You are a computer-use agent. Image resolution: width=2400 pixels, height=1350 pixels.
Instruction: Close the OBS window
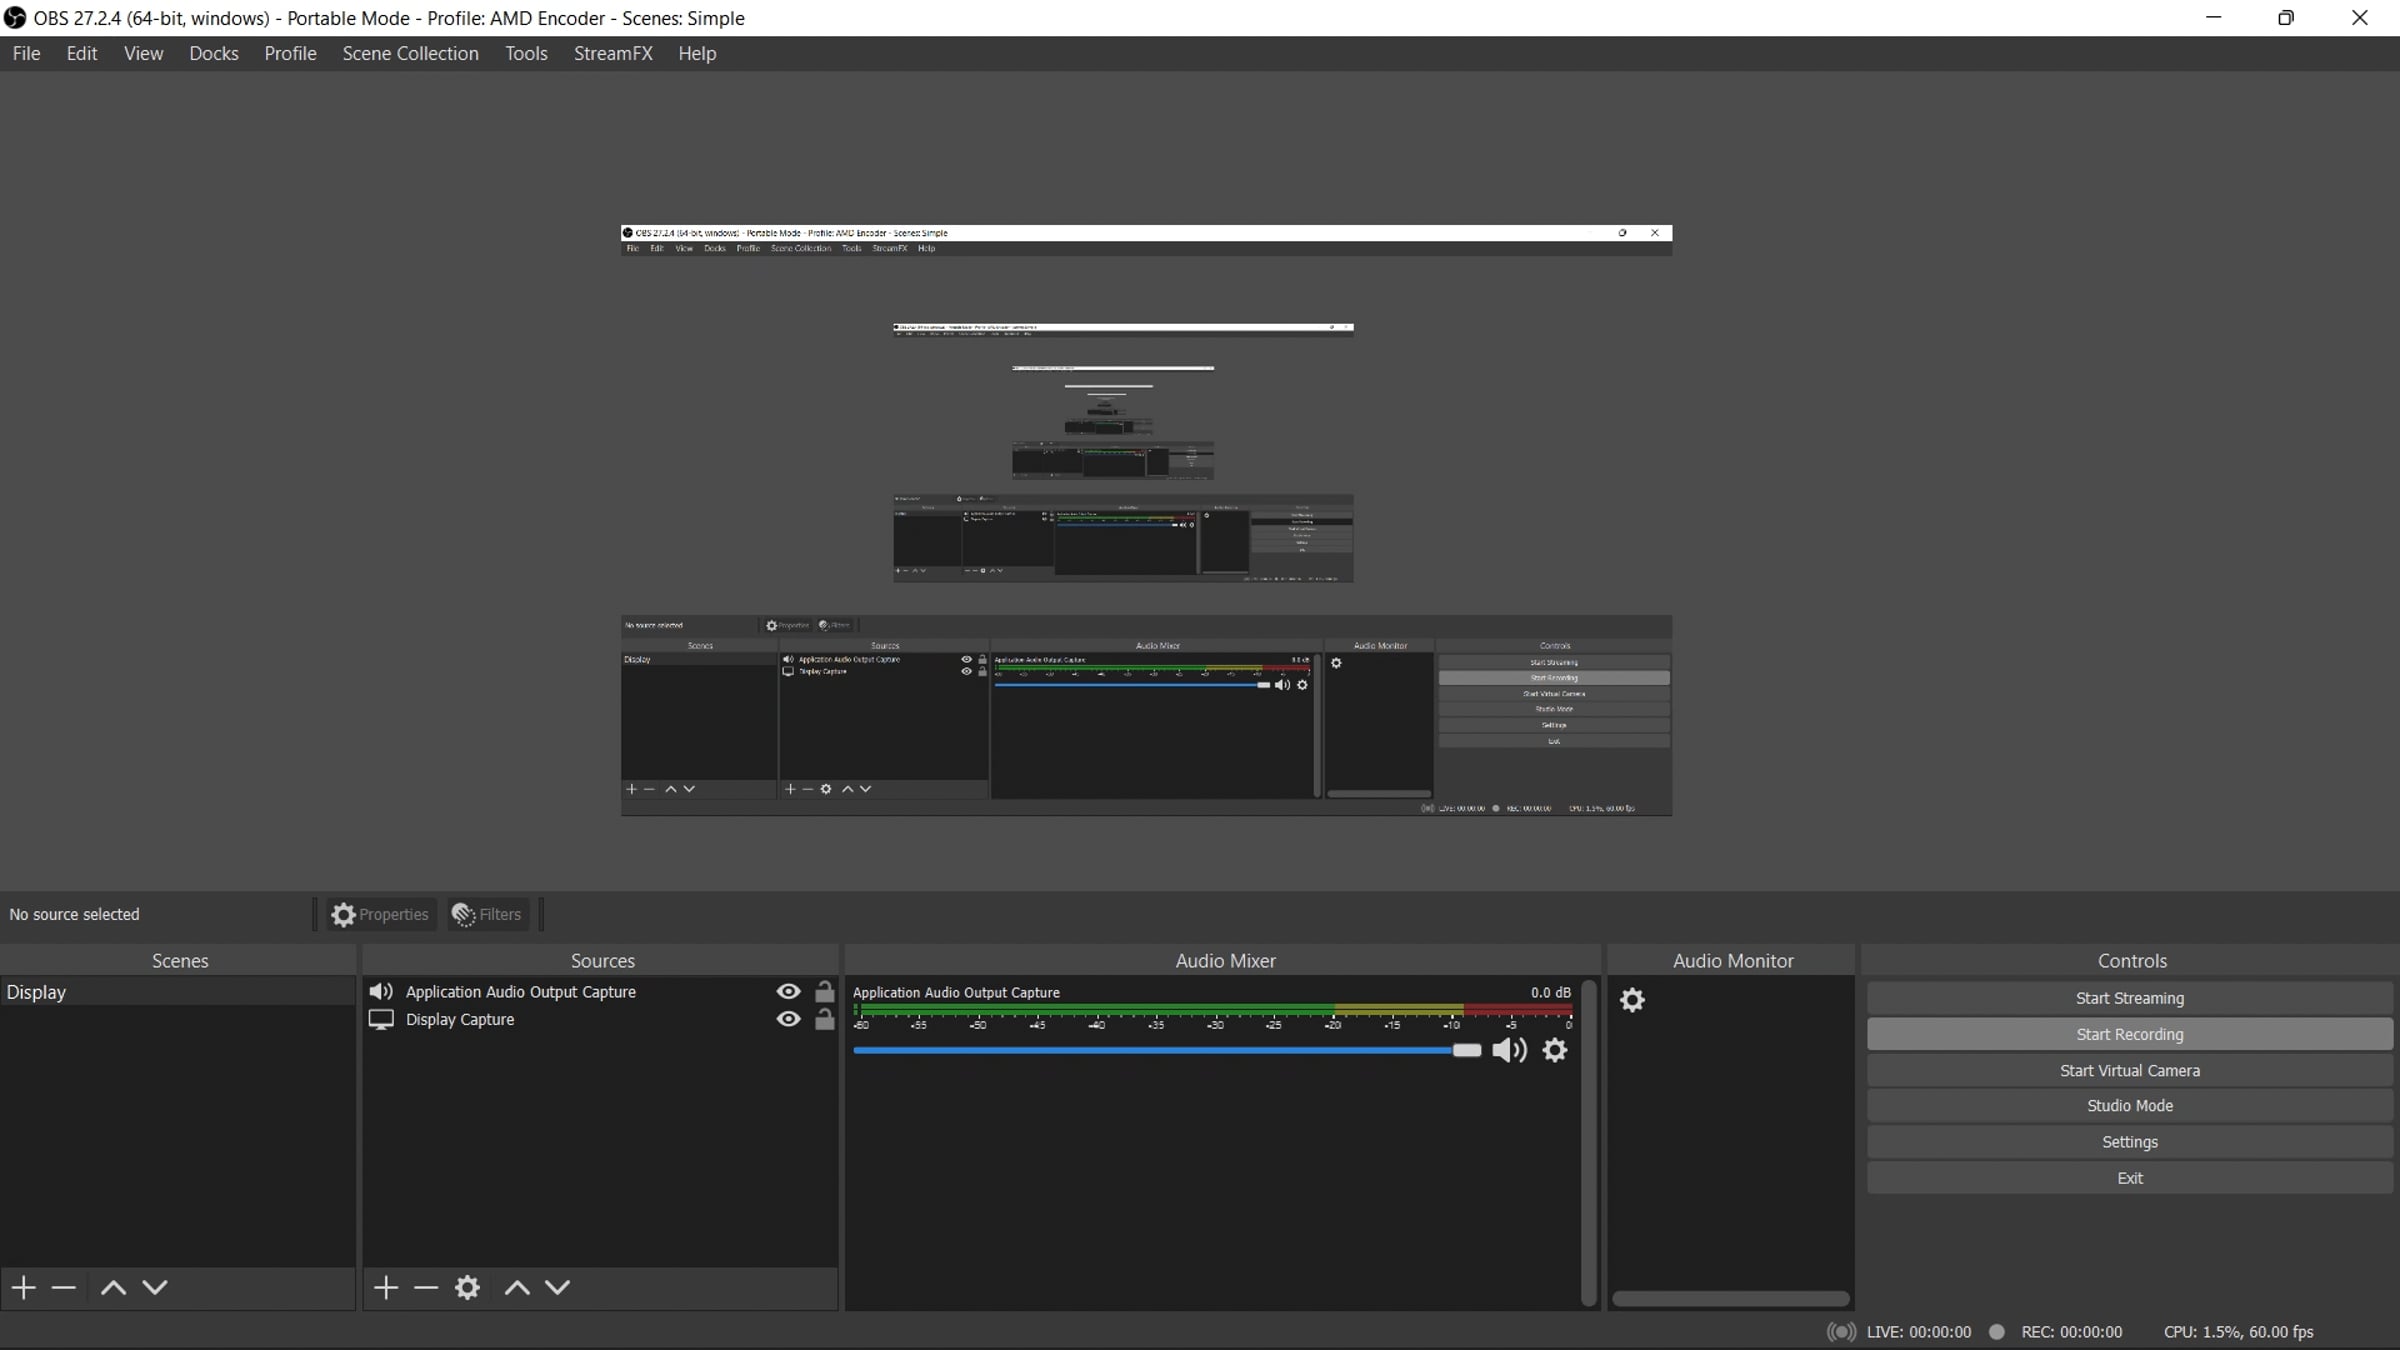2360,18
